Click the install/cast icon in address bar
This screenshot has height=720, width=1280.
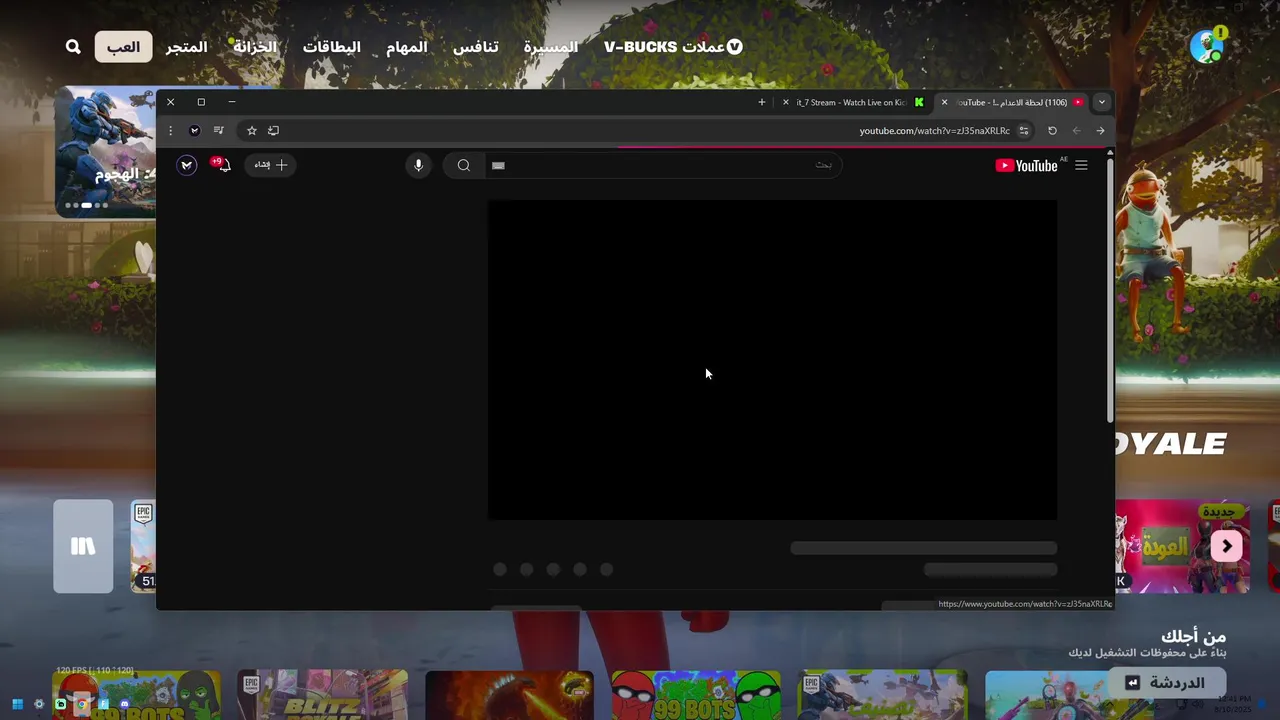[273, 131]
